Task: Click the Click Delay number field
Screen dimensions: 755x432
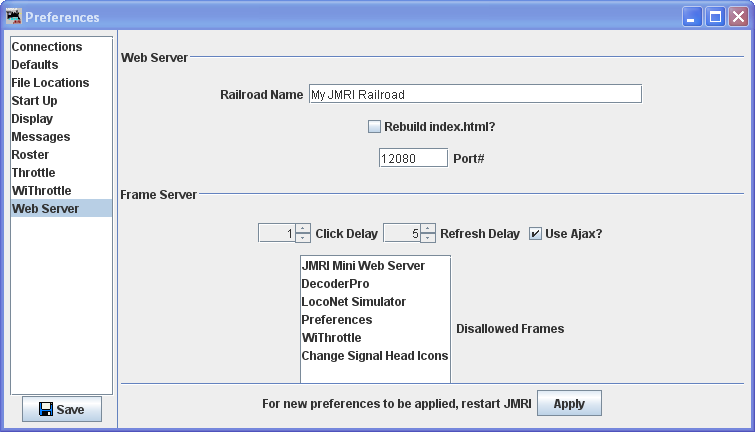Action: coord(277,233)
